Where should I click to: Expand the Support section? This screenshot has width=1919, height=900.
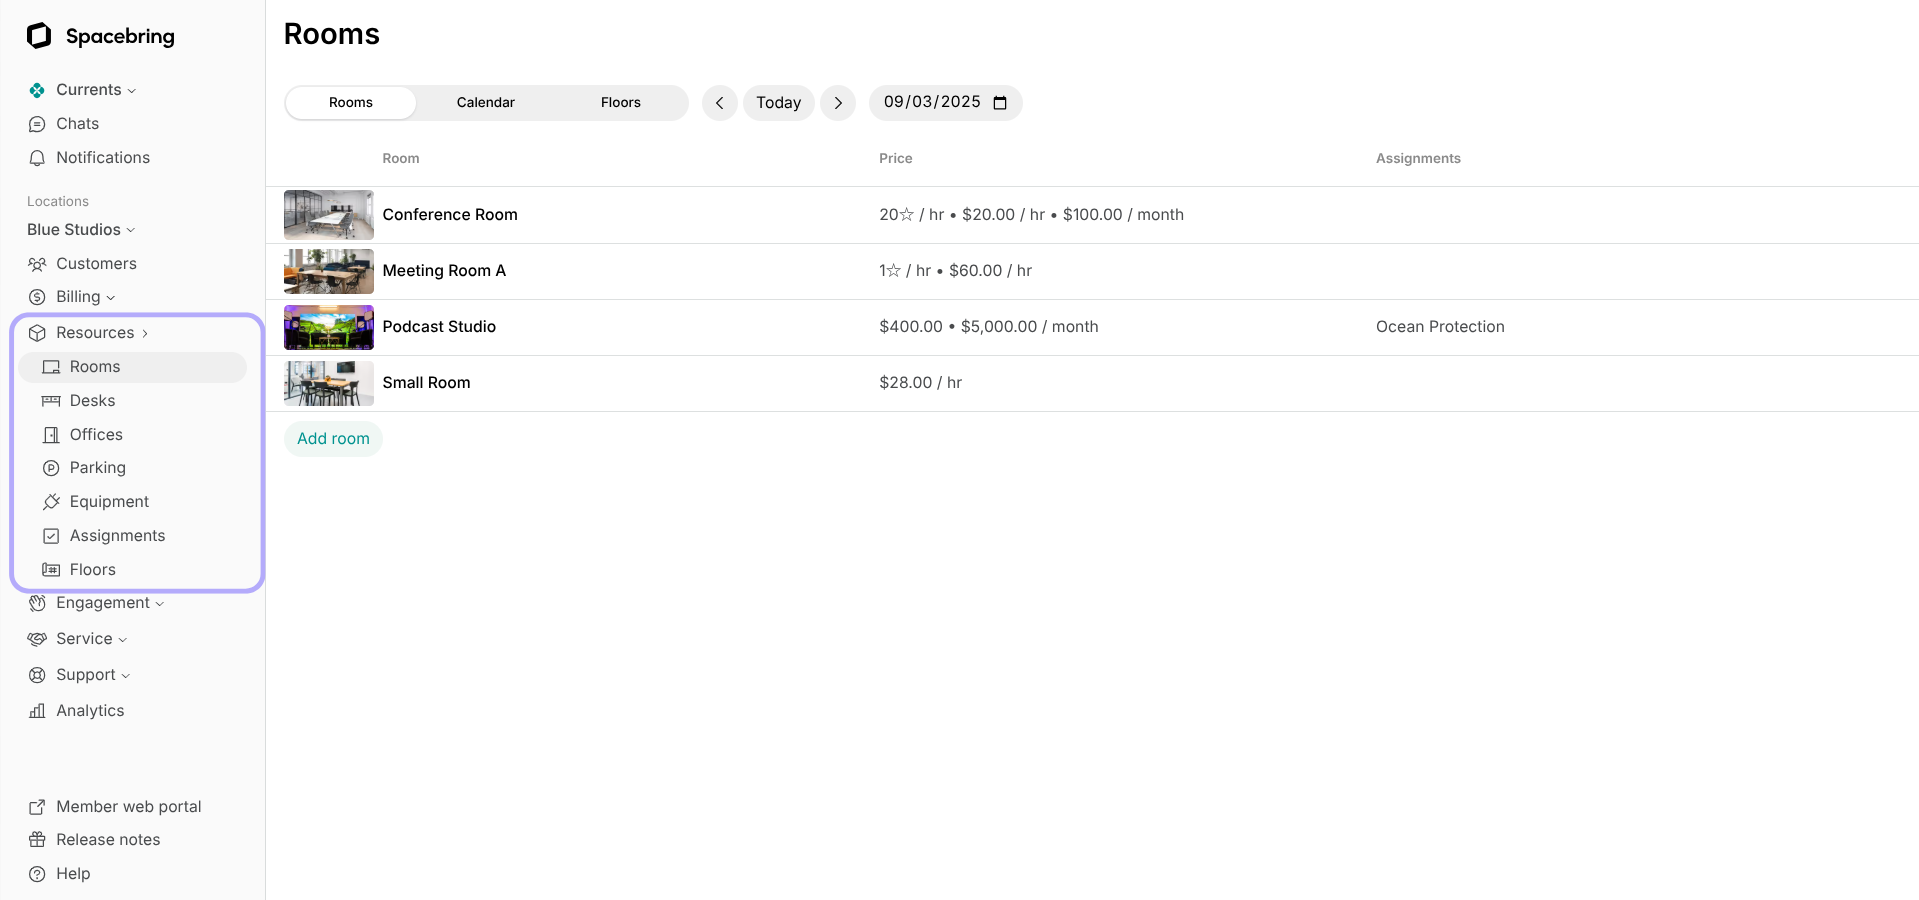point(93,675)
